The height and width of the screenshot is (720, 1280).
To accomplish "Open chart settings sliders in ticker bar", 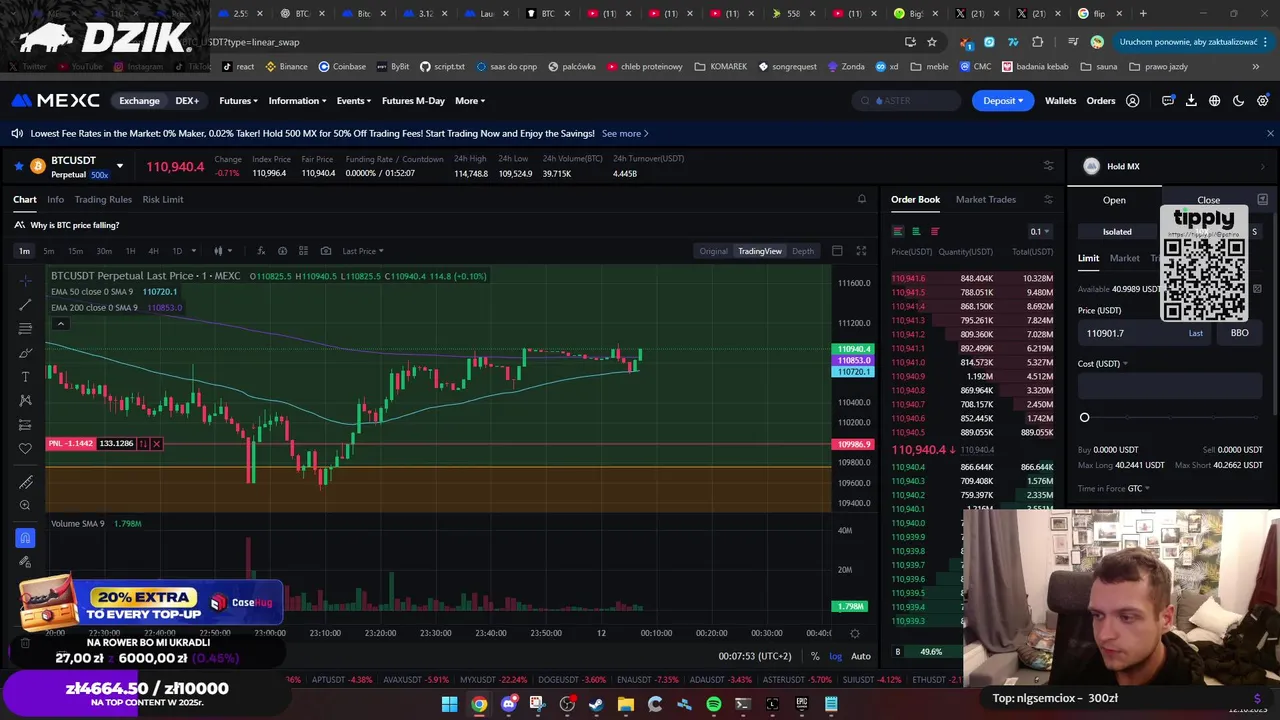I will pyautogui.click(x=1048, y=166).
